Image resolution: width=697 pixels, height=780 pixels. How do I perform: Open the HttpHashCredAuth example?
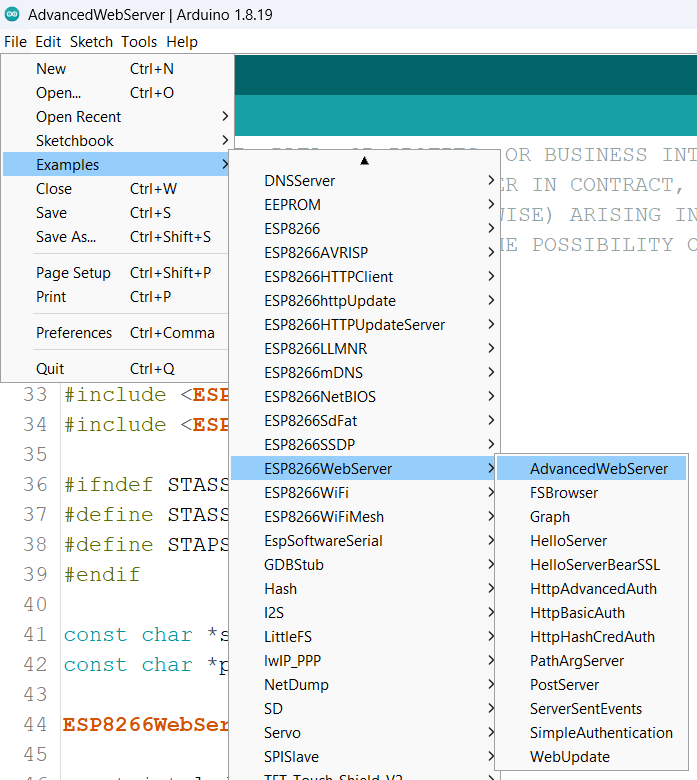pyautogui.click(x=592, y=636)
